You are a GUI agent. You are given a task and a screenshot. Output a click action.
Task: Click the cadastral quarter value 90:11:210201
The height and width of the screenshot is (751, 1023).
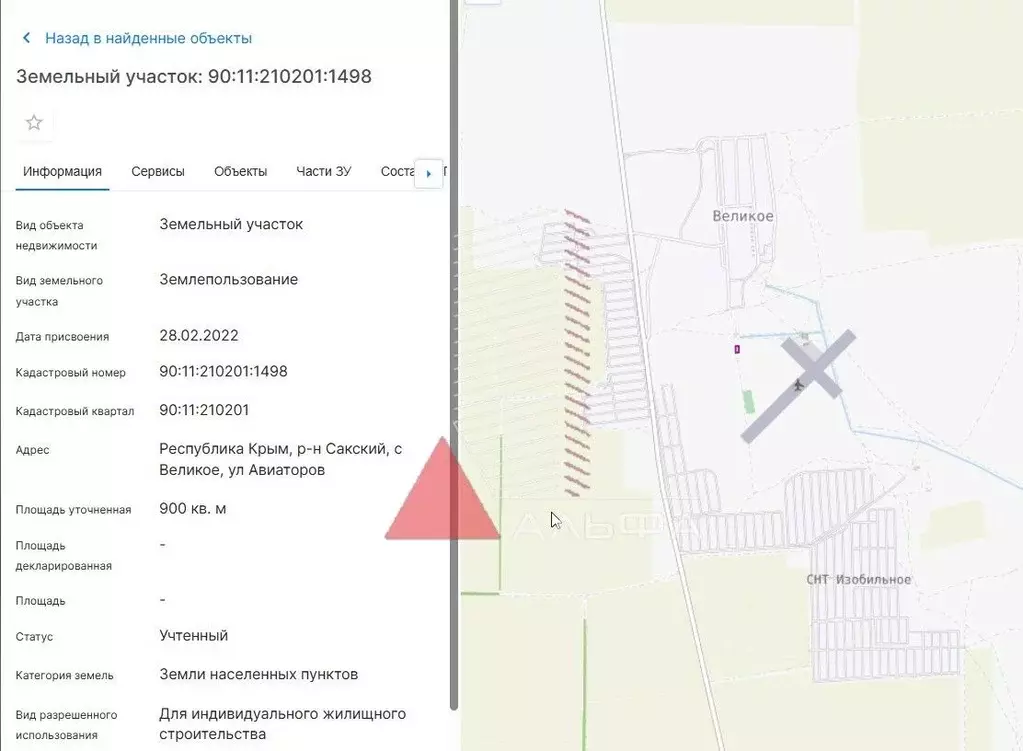204,410
